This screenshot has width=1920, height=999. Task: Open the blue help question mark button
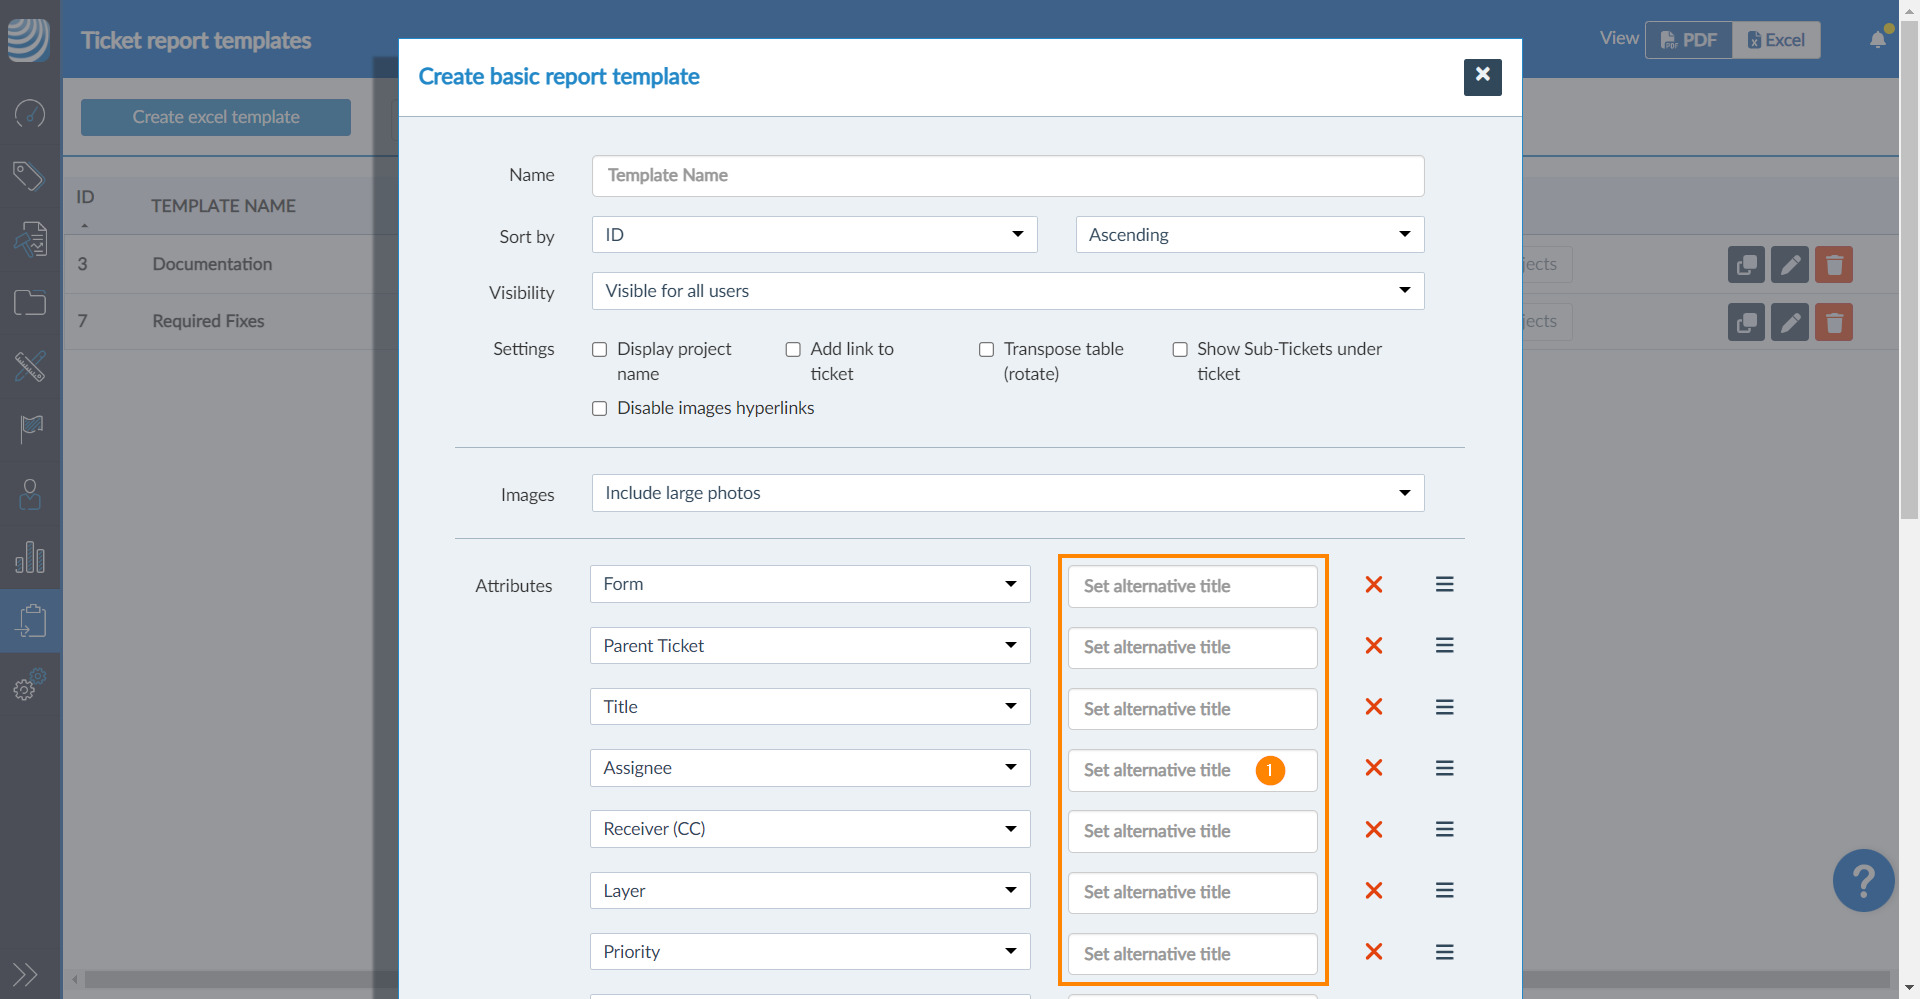1863,881
